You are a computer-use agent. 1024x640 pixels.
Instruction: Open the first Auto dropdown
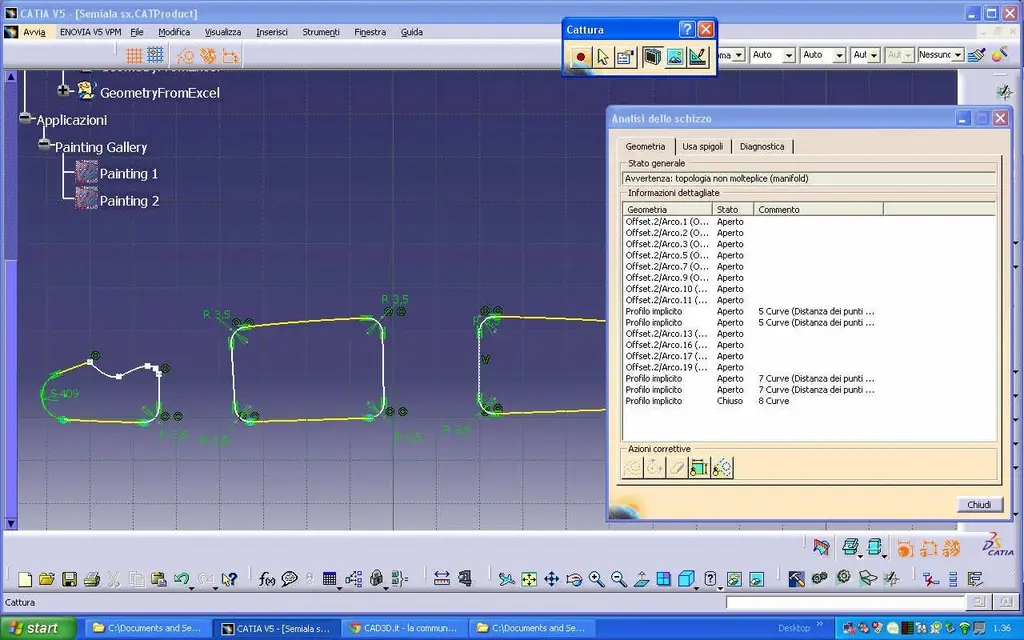point(788,56)
